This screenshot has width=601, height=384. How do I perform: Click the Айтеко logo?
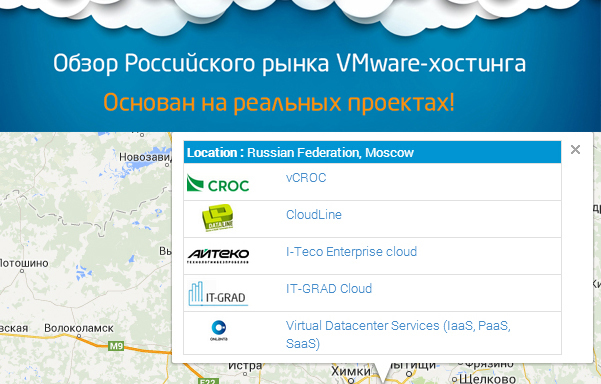[x=218, y=256]
